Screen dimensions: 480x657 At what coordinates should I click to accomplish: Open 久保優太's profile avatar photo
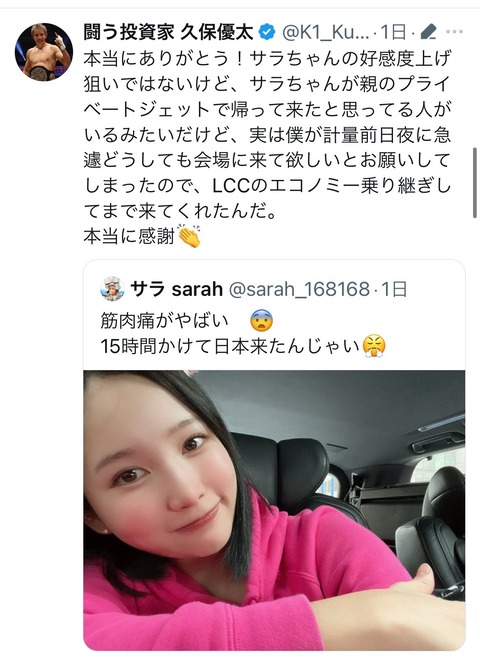(44, 52)
